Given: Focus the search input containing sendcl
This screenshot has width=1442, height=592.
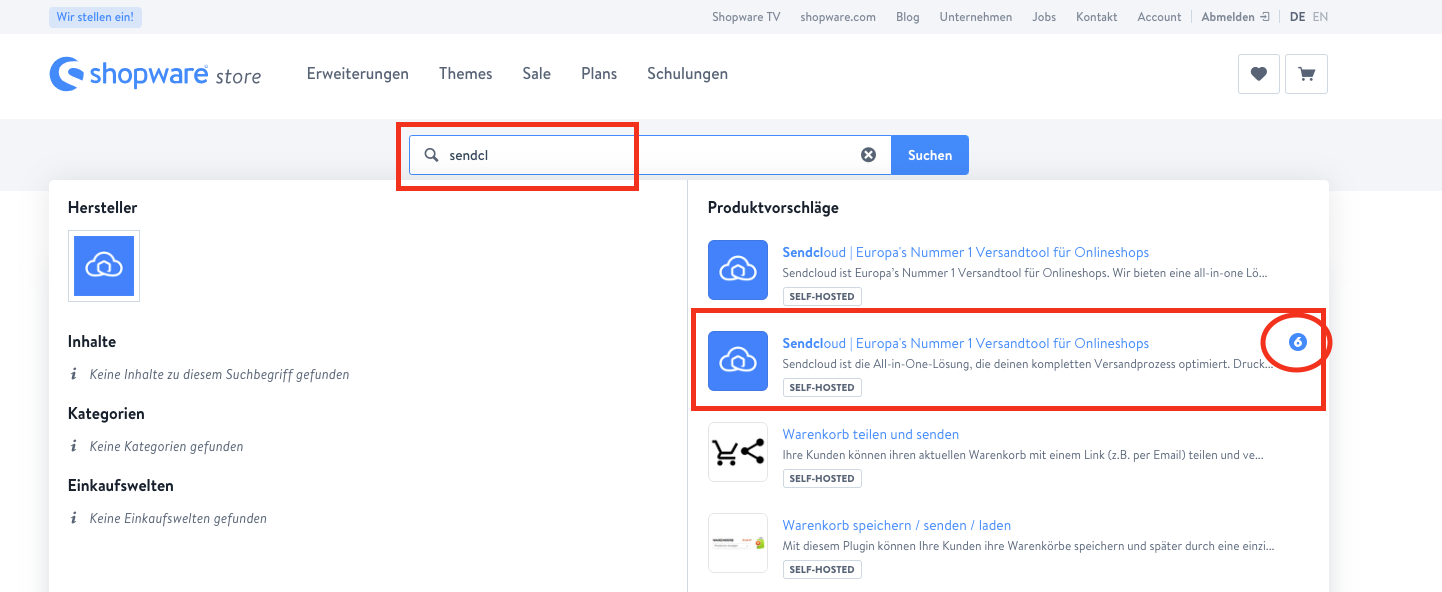Looking at the screenshot, I should pos(650,155).
